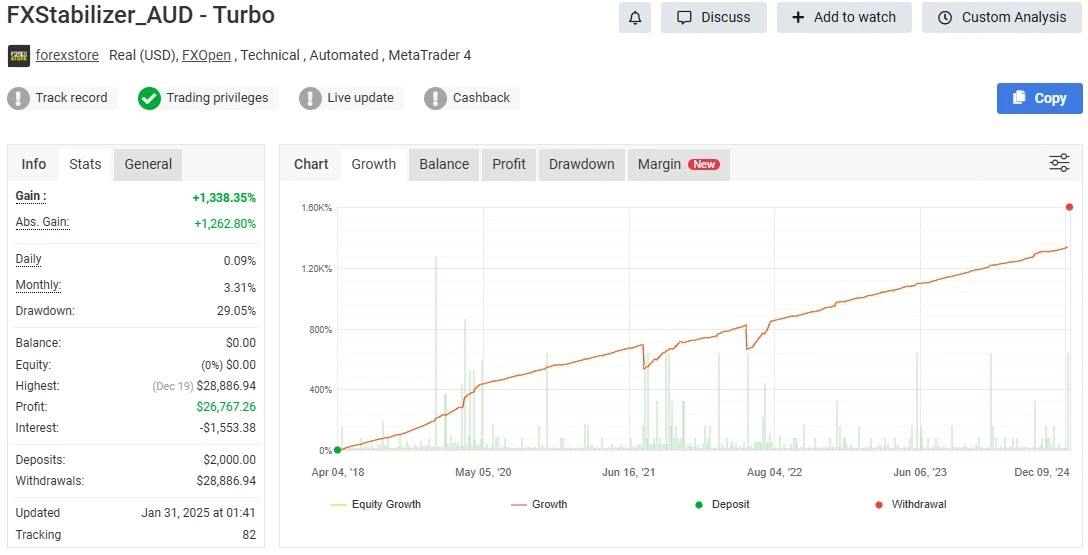The height and width of the screenshot is (555, 1088).
Task: Open the Drawdown chart tab
Action: [x=581, y=164]
